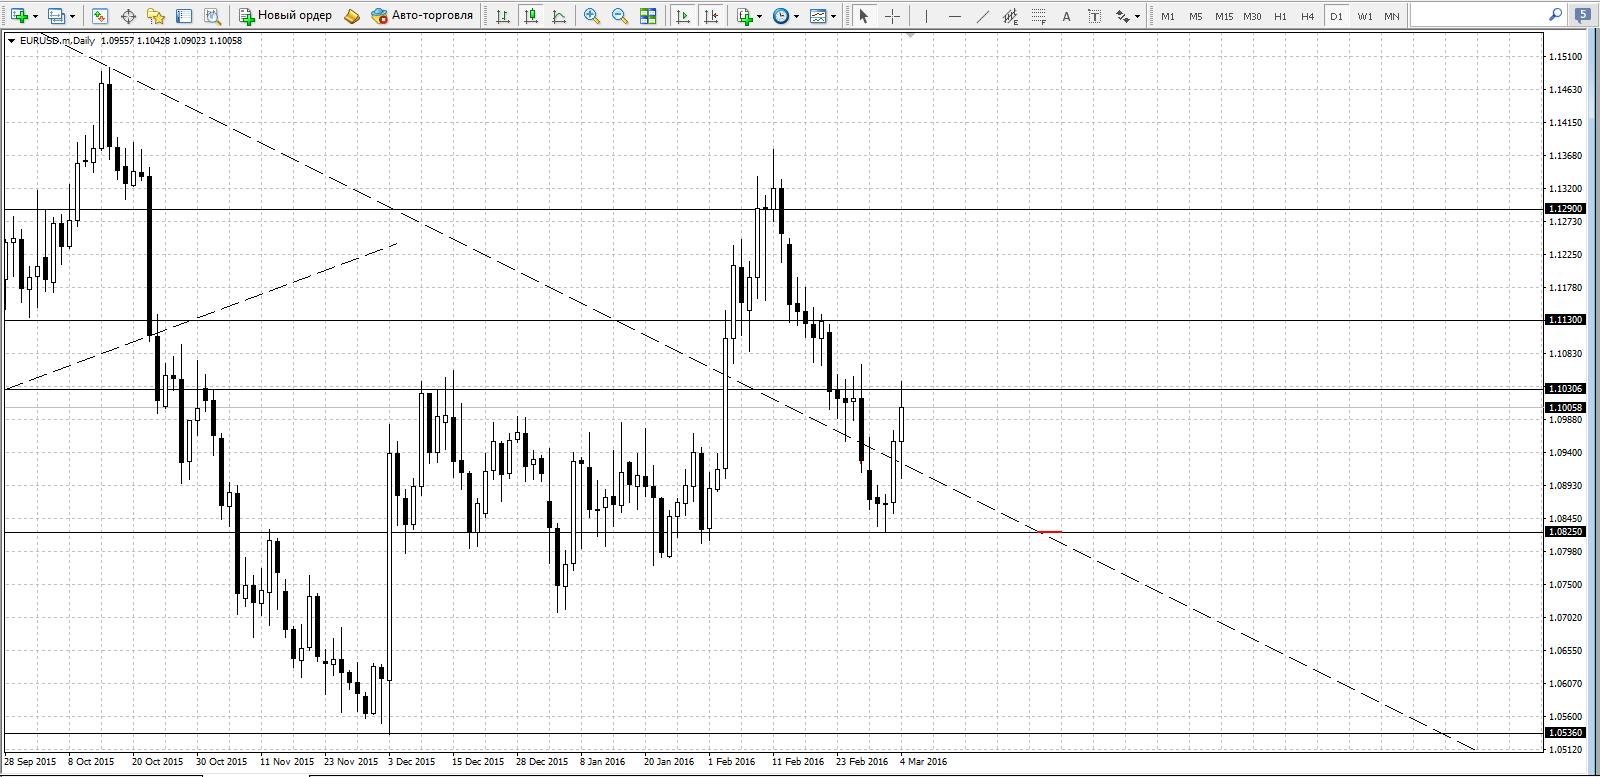
Task: Launch MetaEditor with the yellow book icon
Action: coord(351,16)
